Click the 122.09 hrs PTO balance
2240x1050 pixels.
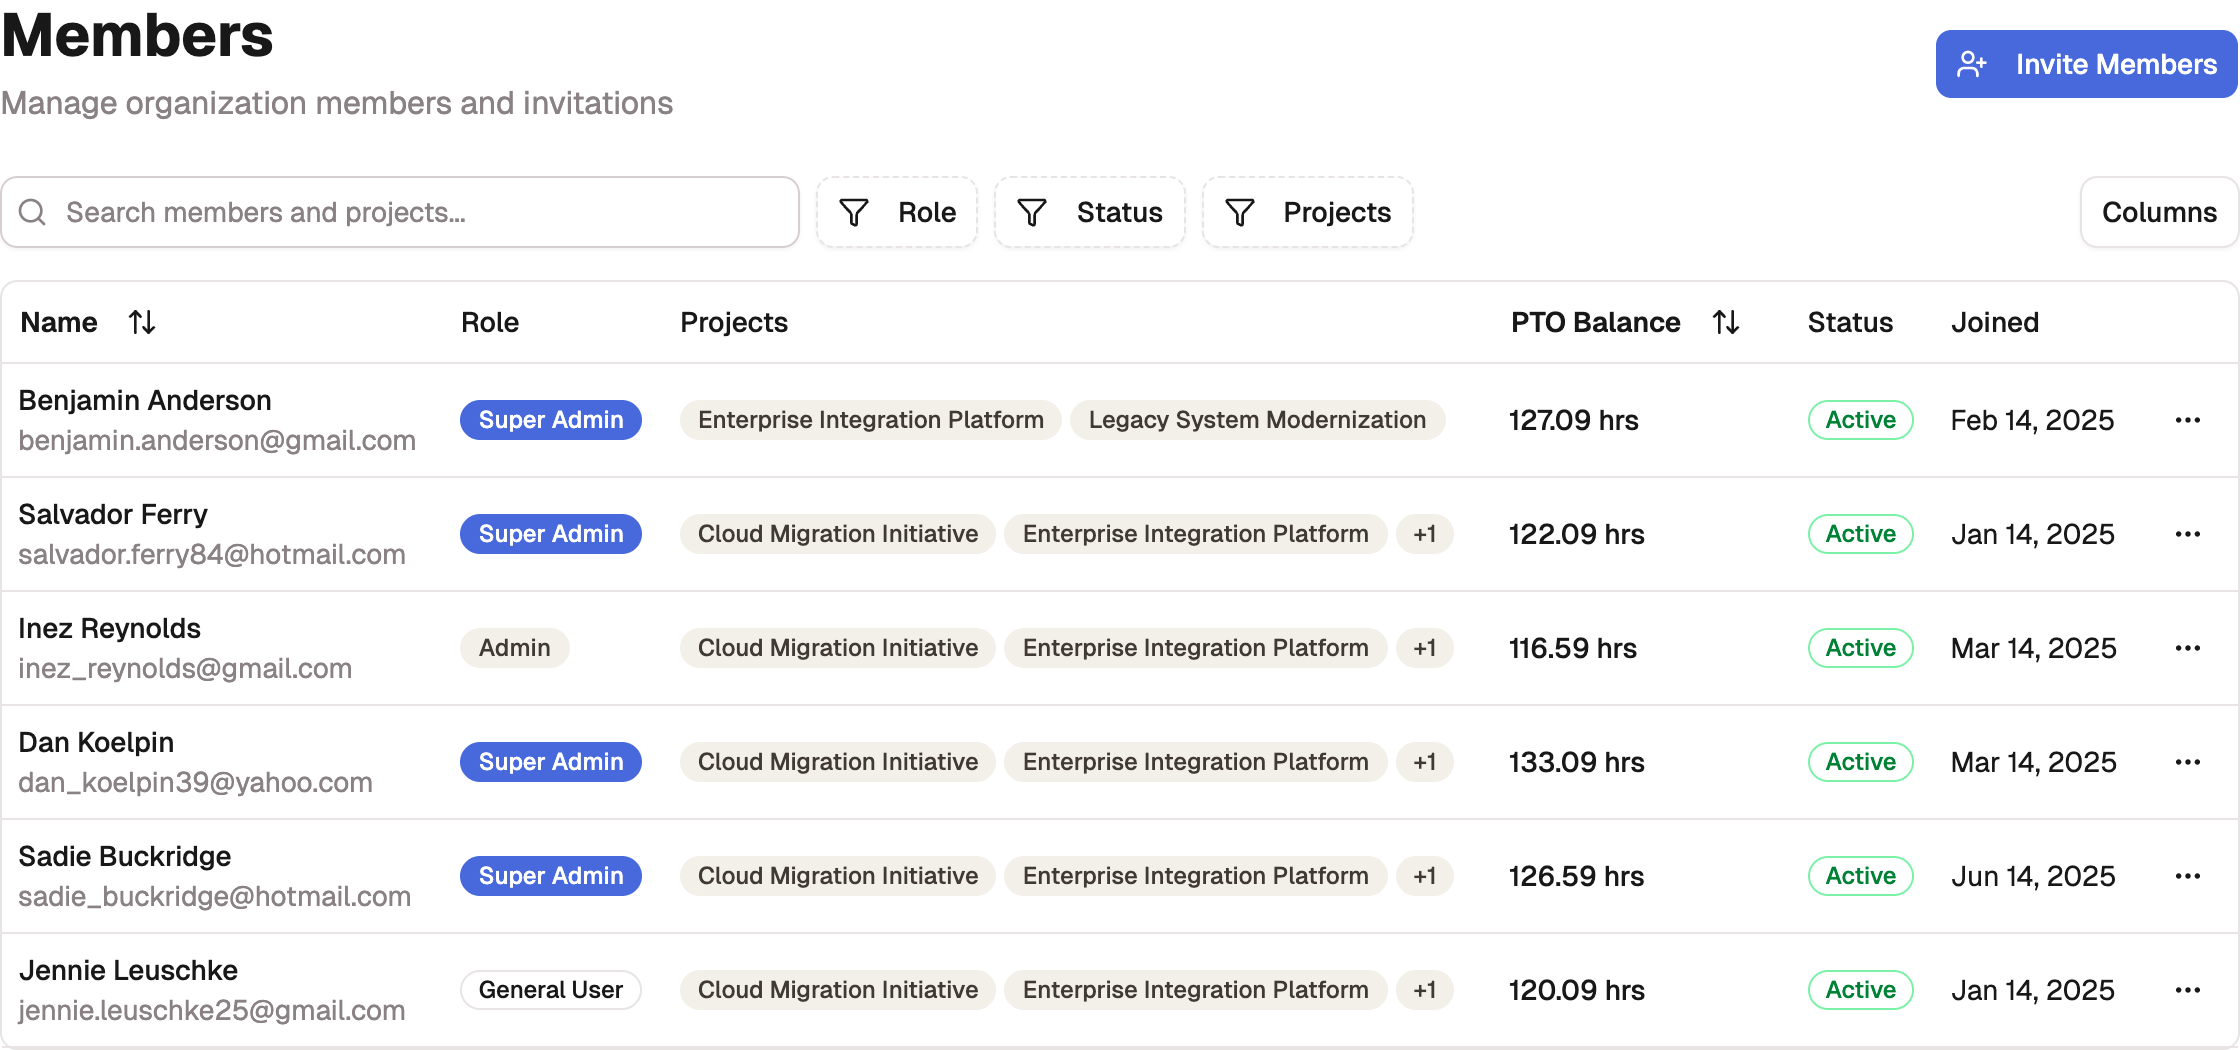(x=1577, y=534)
